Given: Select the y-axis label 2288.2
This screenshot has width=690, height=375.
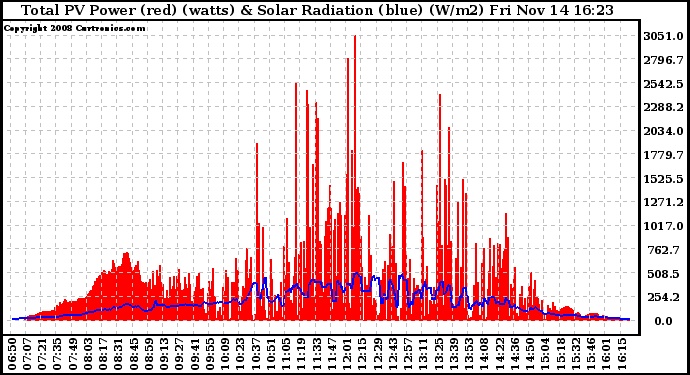Looking at the screenshot, I should 663,107.
